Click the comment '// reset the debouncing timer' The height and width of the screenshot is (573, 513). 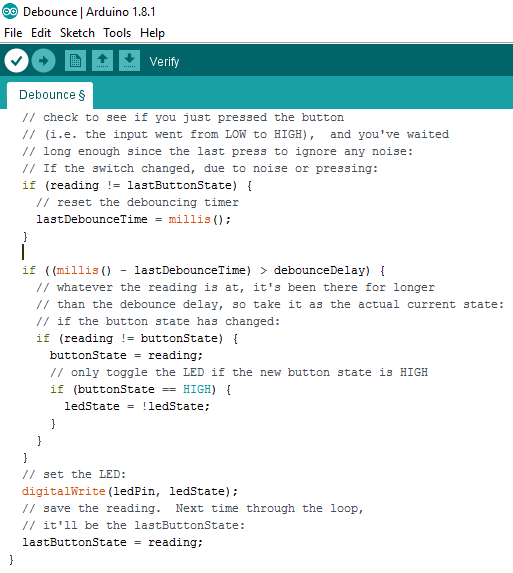click(137, 202)
